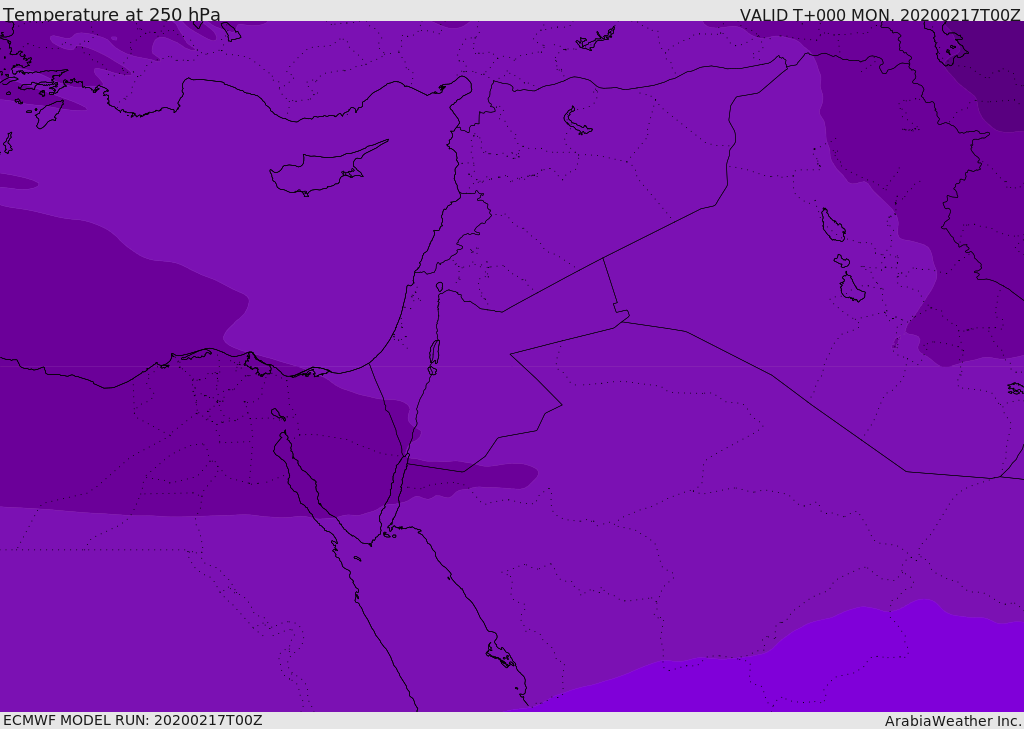This screenshot has height=729, width=1024.
Task: Click the ArabiaWeather Inc. credit
Action: click(953, 721)
